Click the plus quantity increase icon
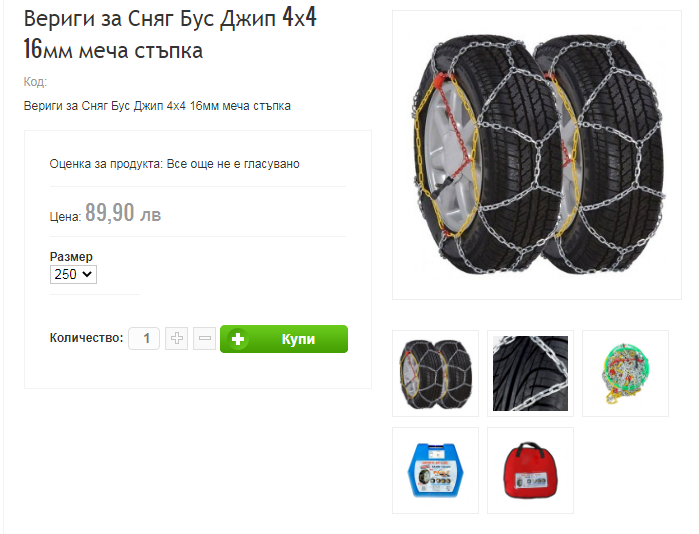699x534 pixels. click(x=177, y=338)
